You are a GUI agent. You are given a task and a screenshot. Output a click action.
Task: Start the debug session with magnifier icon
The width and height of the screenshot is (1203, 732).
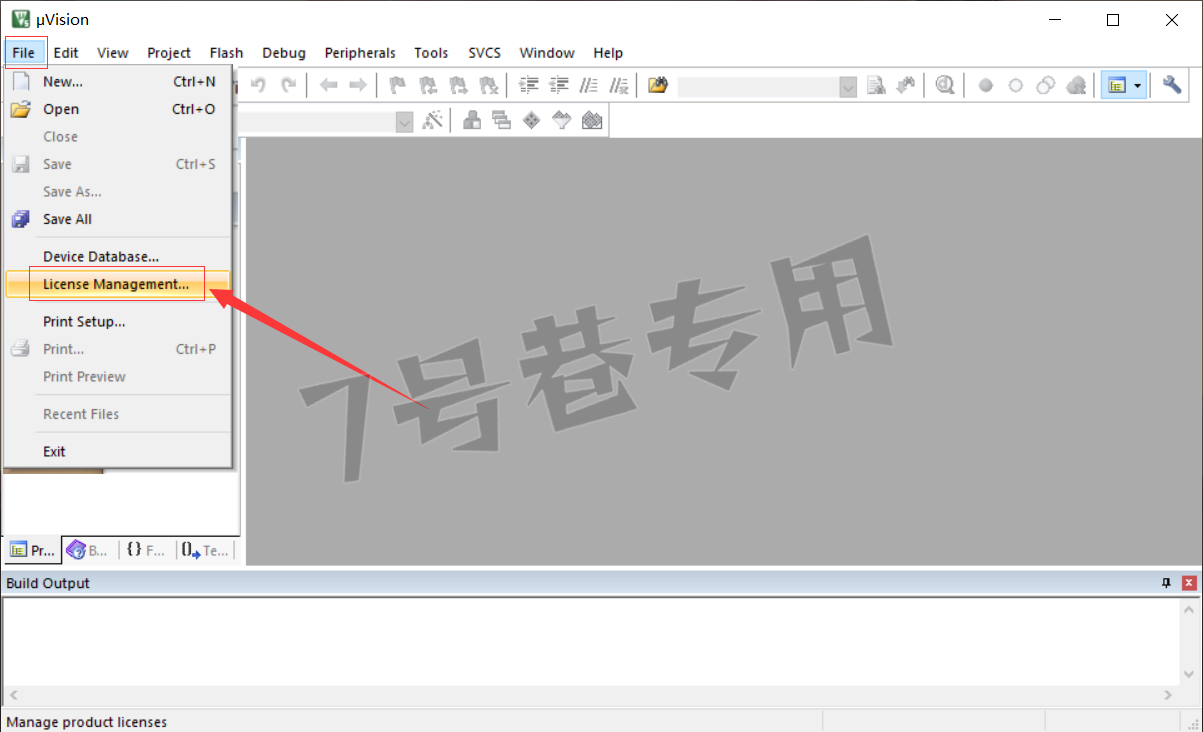click(x=945, y=85)
